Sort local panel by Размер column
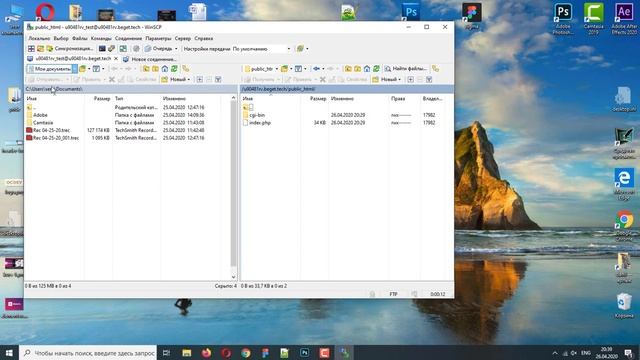This screenshot has width=640, height=360. (102, 99)
